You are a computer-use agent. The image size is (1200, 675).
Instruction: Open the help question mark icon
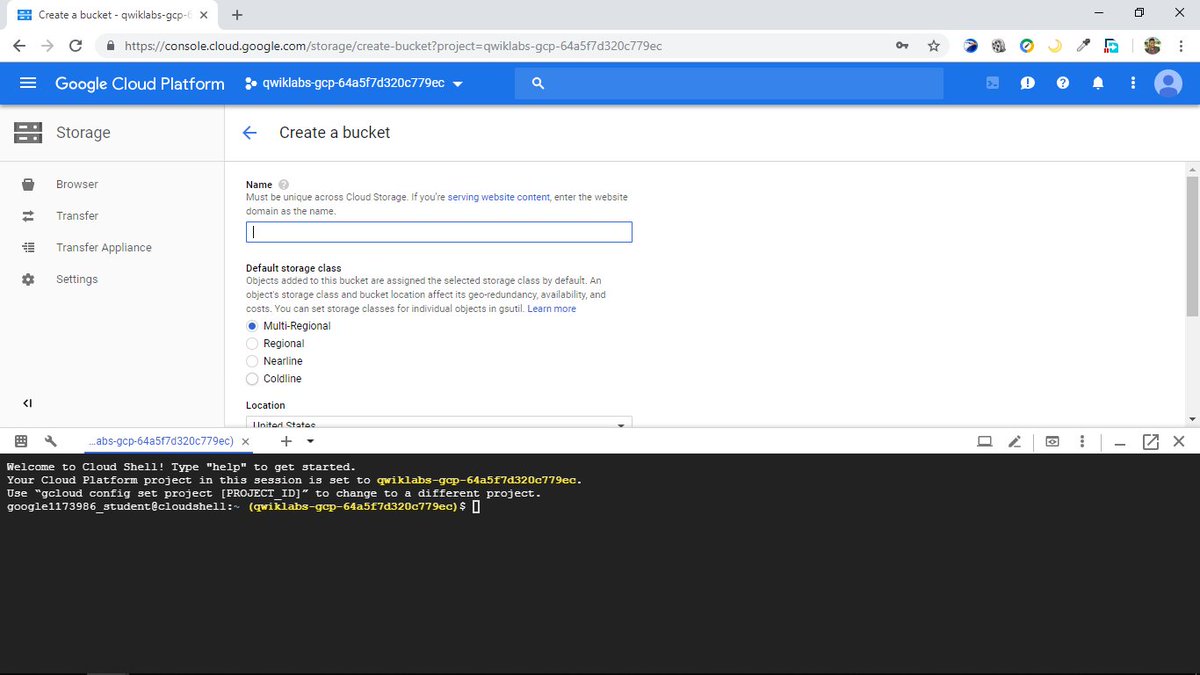[1063, 83]
